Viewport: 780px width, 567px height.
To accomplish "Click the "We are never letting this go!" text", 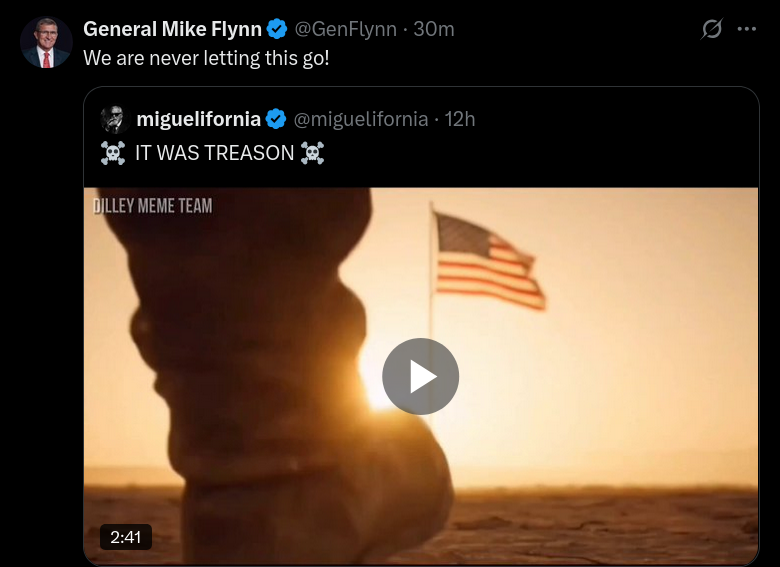I will click(206, 58).
